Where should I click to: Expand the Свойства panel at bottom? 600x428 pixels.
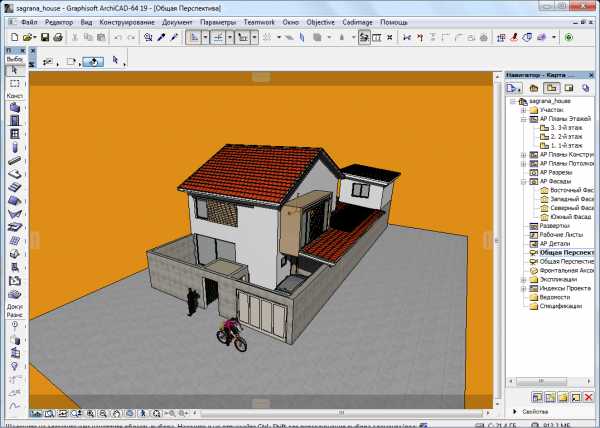(516, 411)
